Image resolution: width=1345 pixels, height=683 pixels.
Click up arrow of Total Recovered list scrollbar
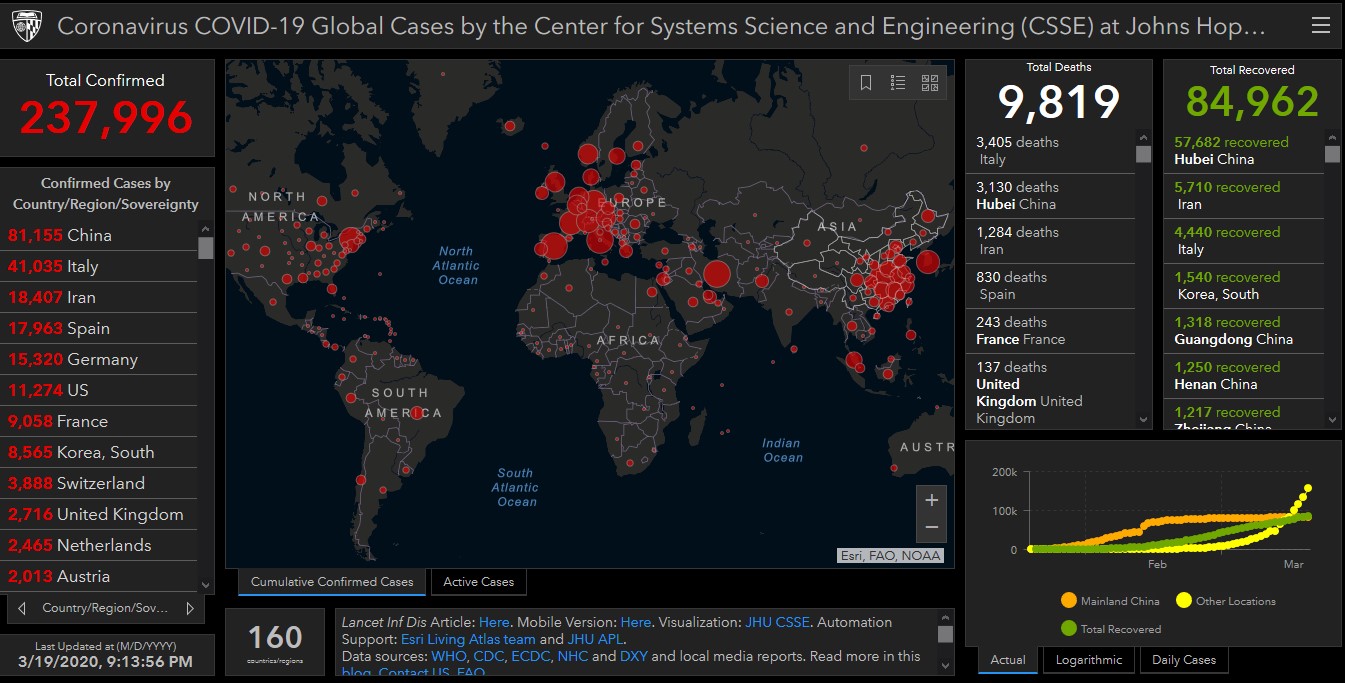pyautogui.click(x=1332, y=138)
